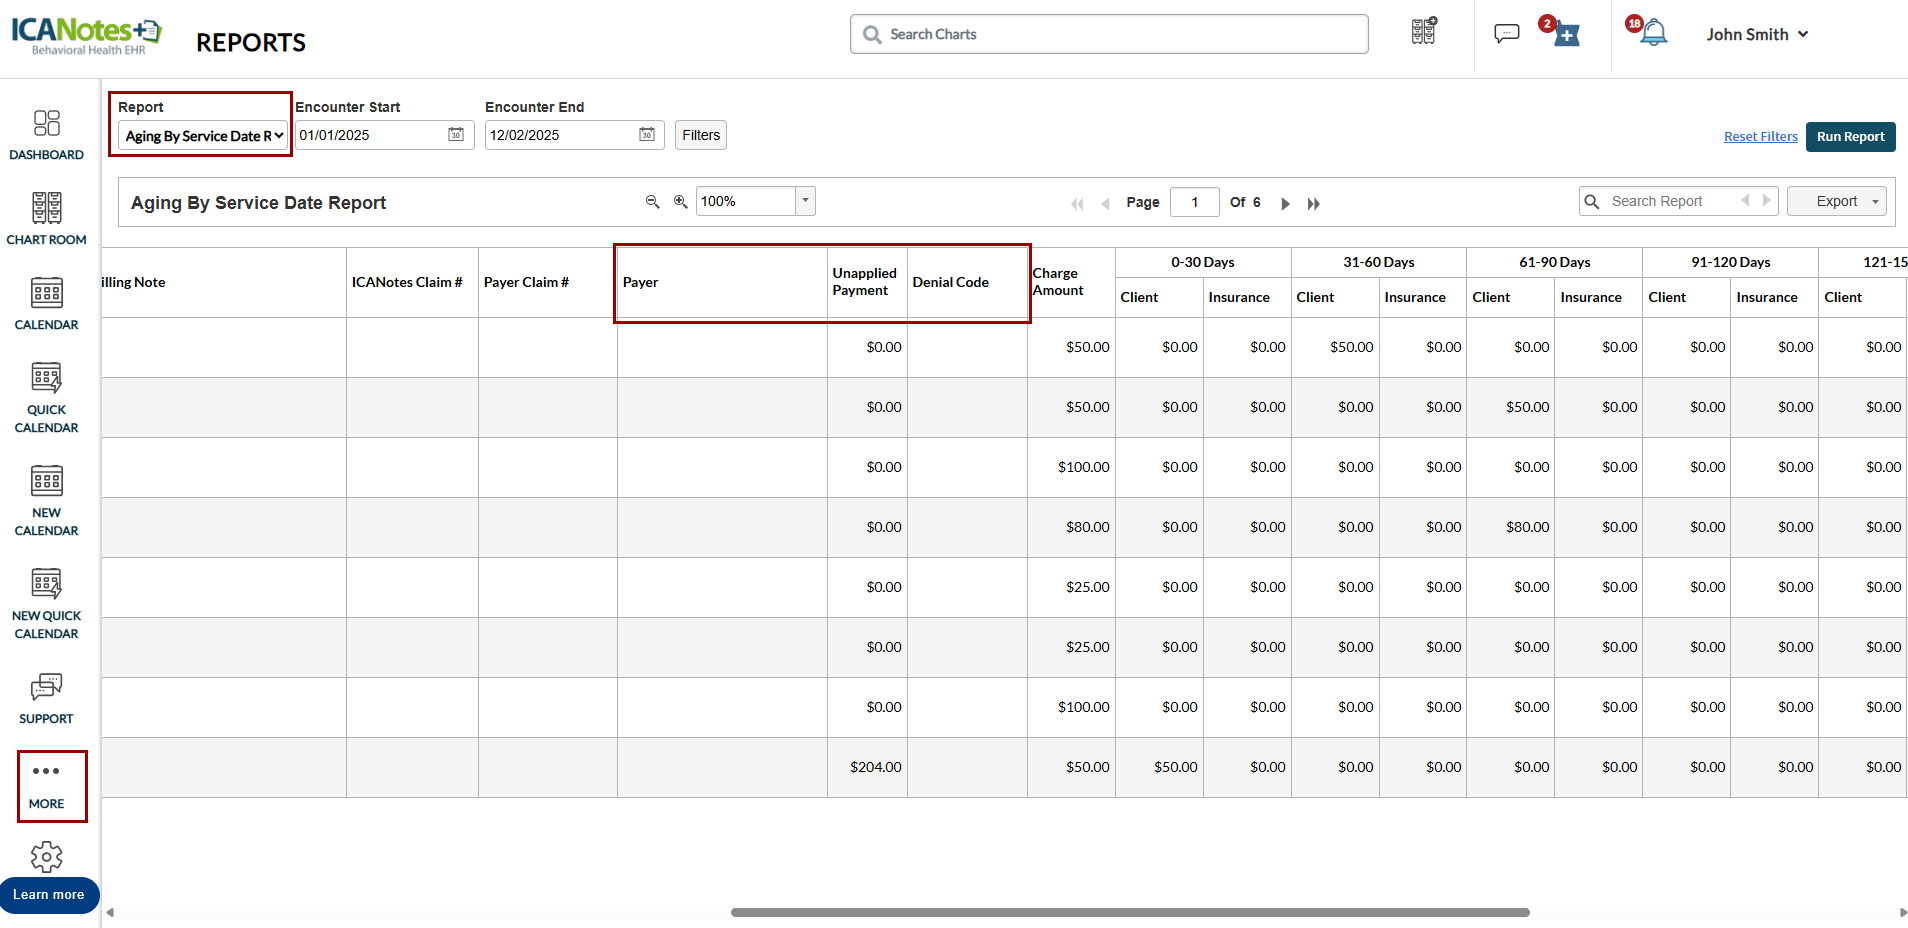Jump to last report page

click(x=1314, y=204)
